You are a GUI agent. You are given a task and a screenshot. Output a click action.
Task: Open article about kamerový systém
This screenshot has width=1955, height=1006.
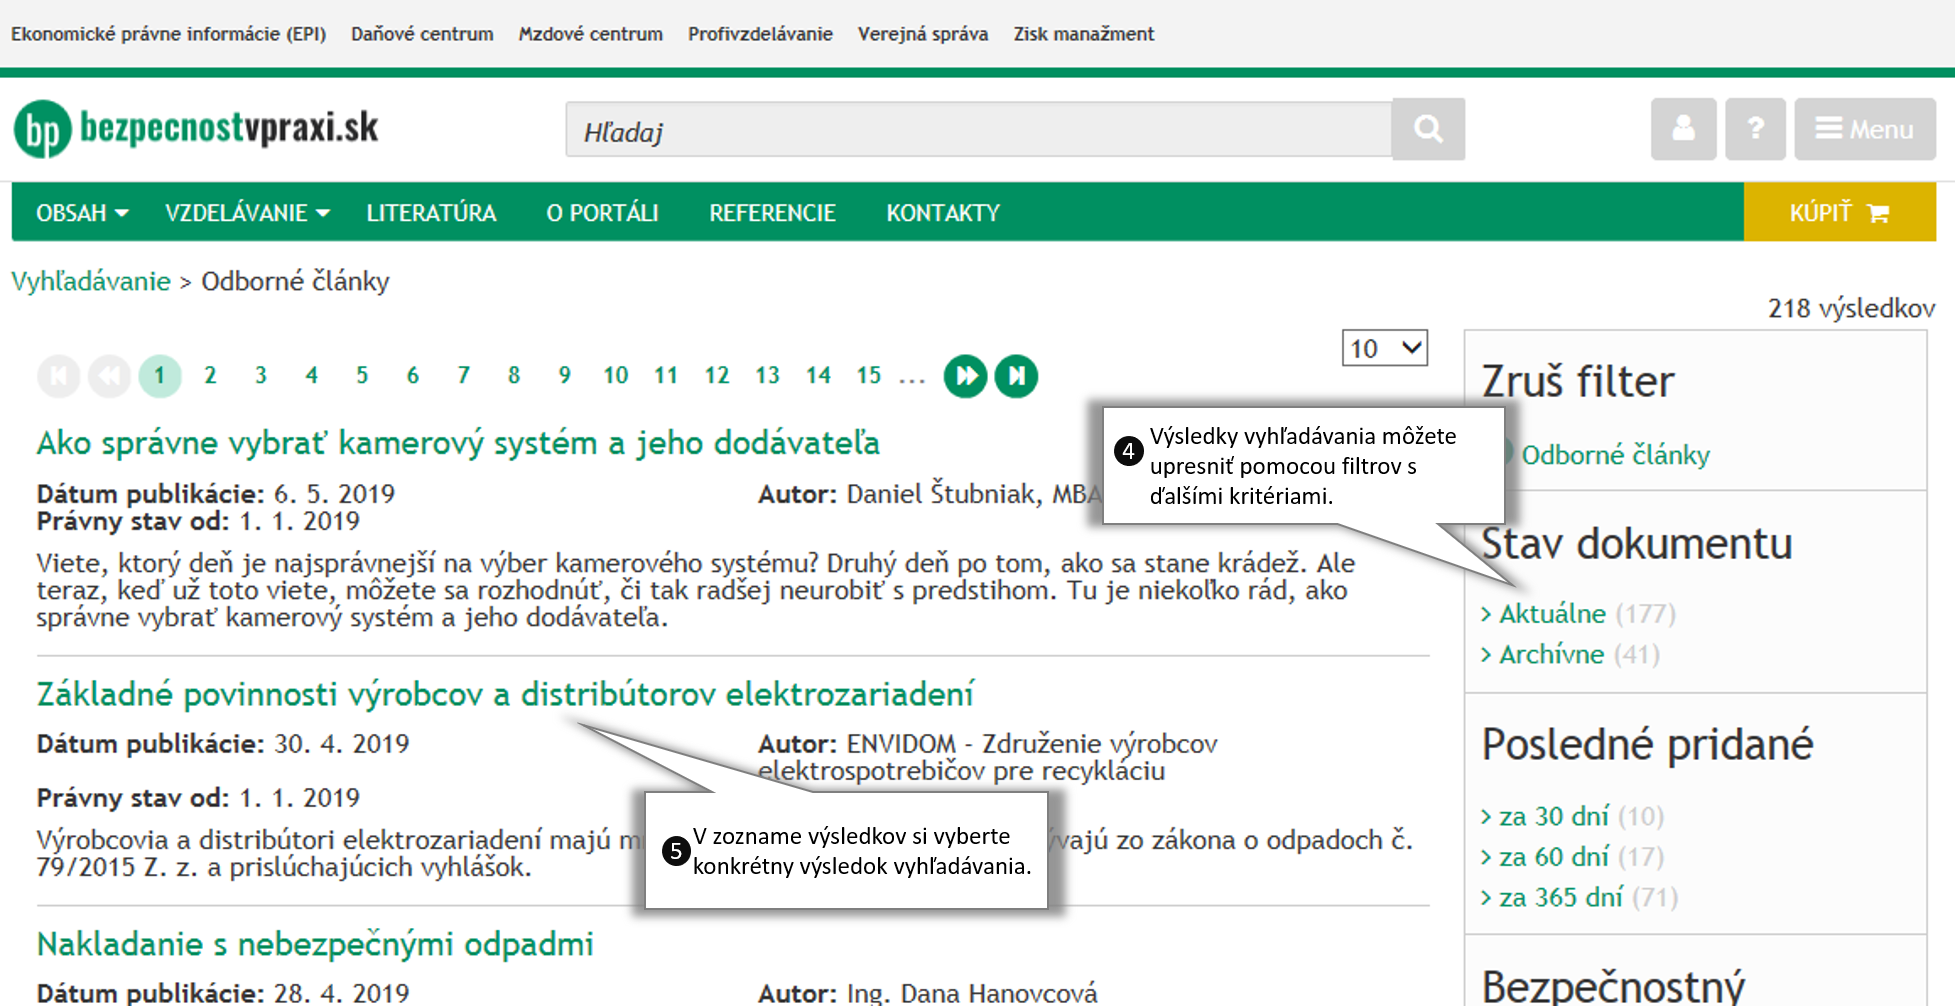(x=458, y=443)
